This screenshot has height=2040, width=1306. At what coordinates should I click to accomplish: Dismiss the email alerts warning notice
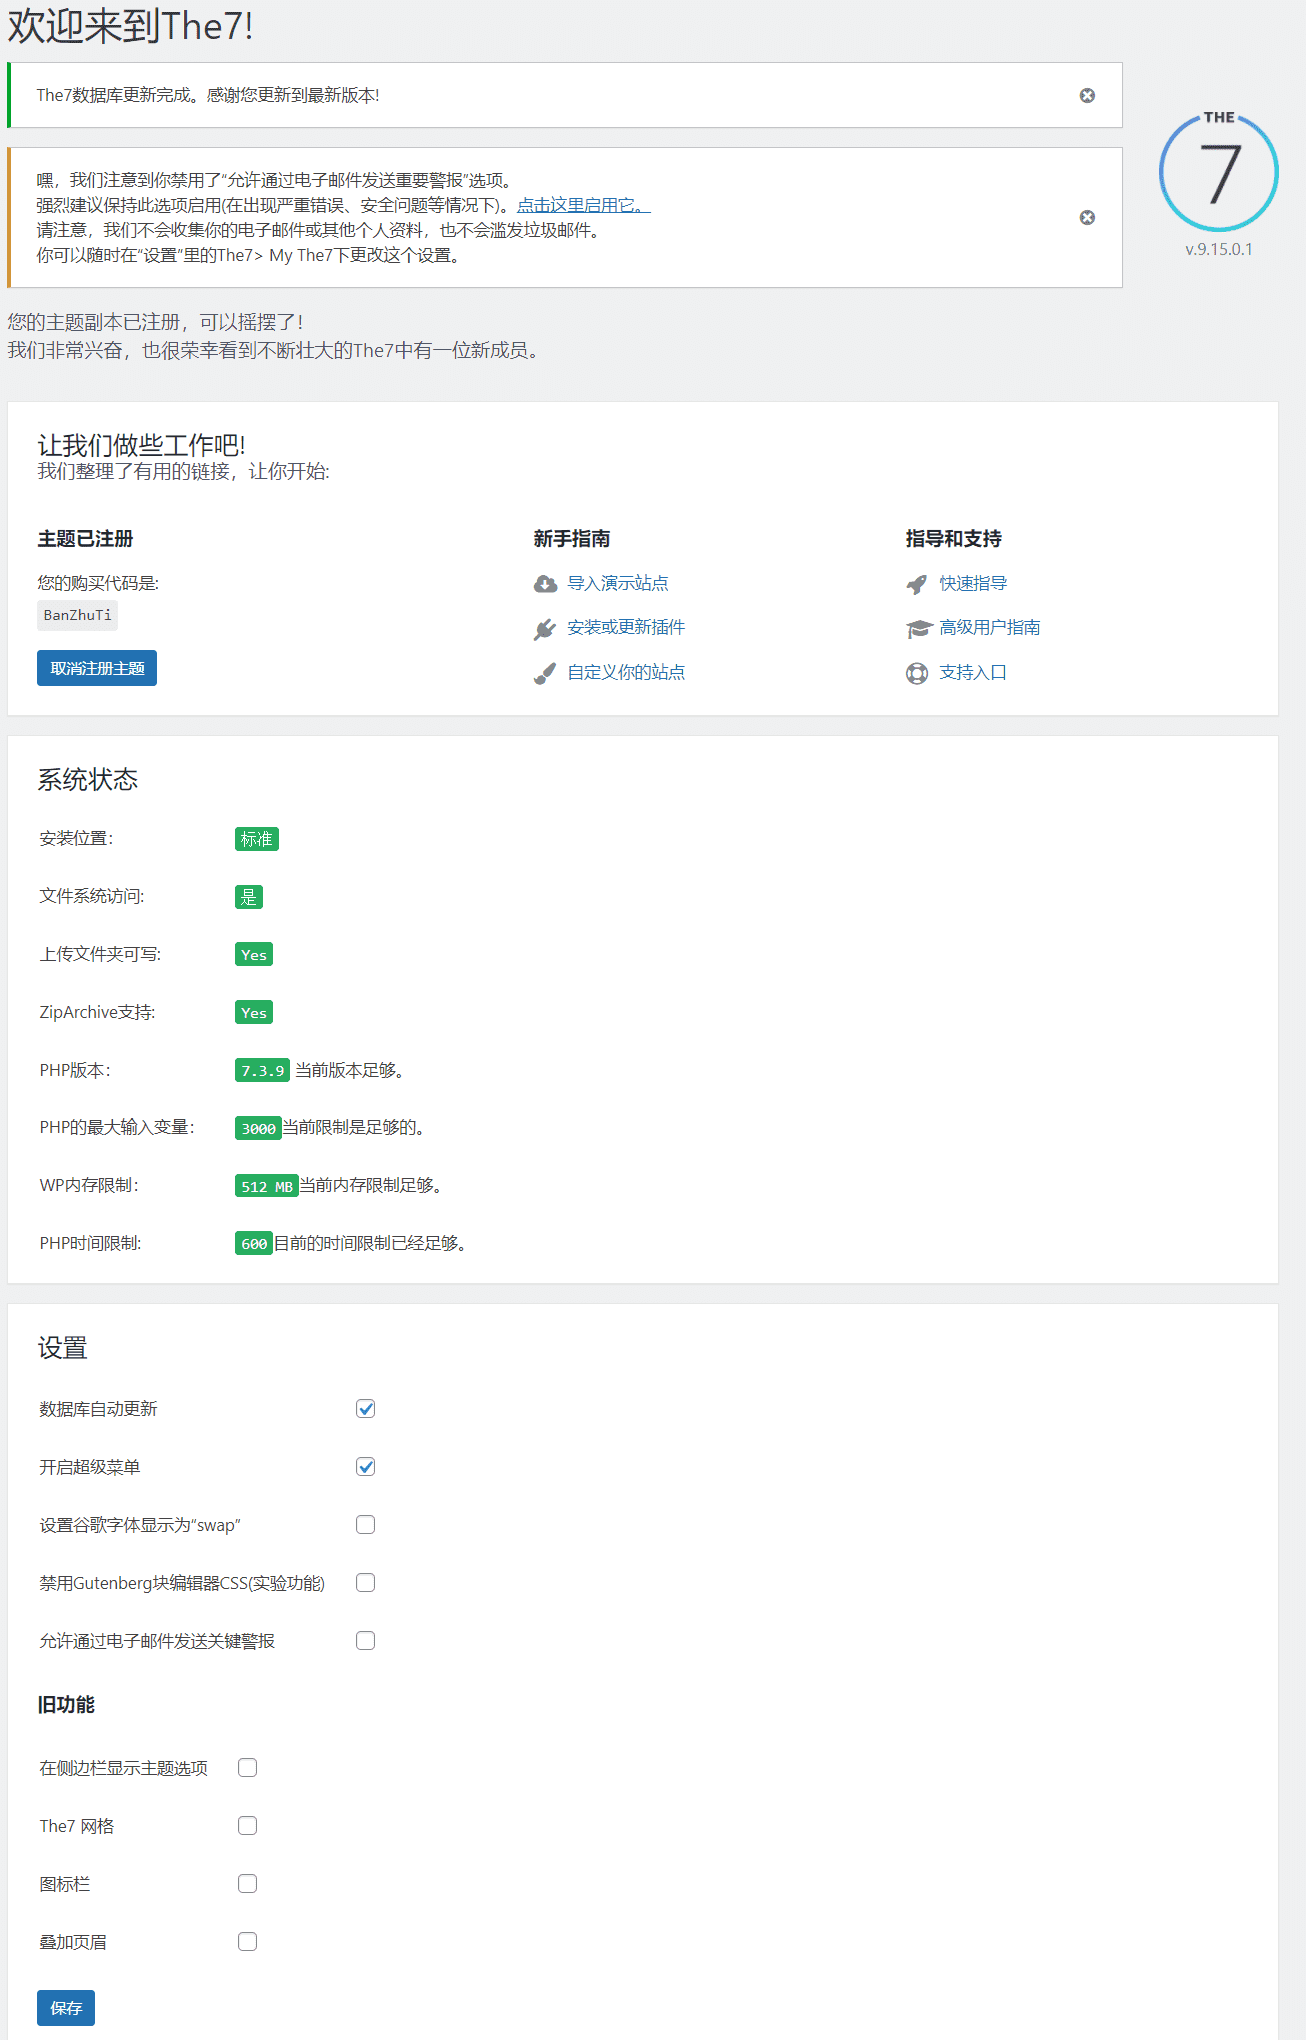tap(1087, 217)
